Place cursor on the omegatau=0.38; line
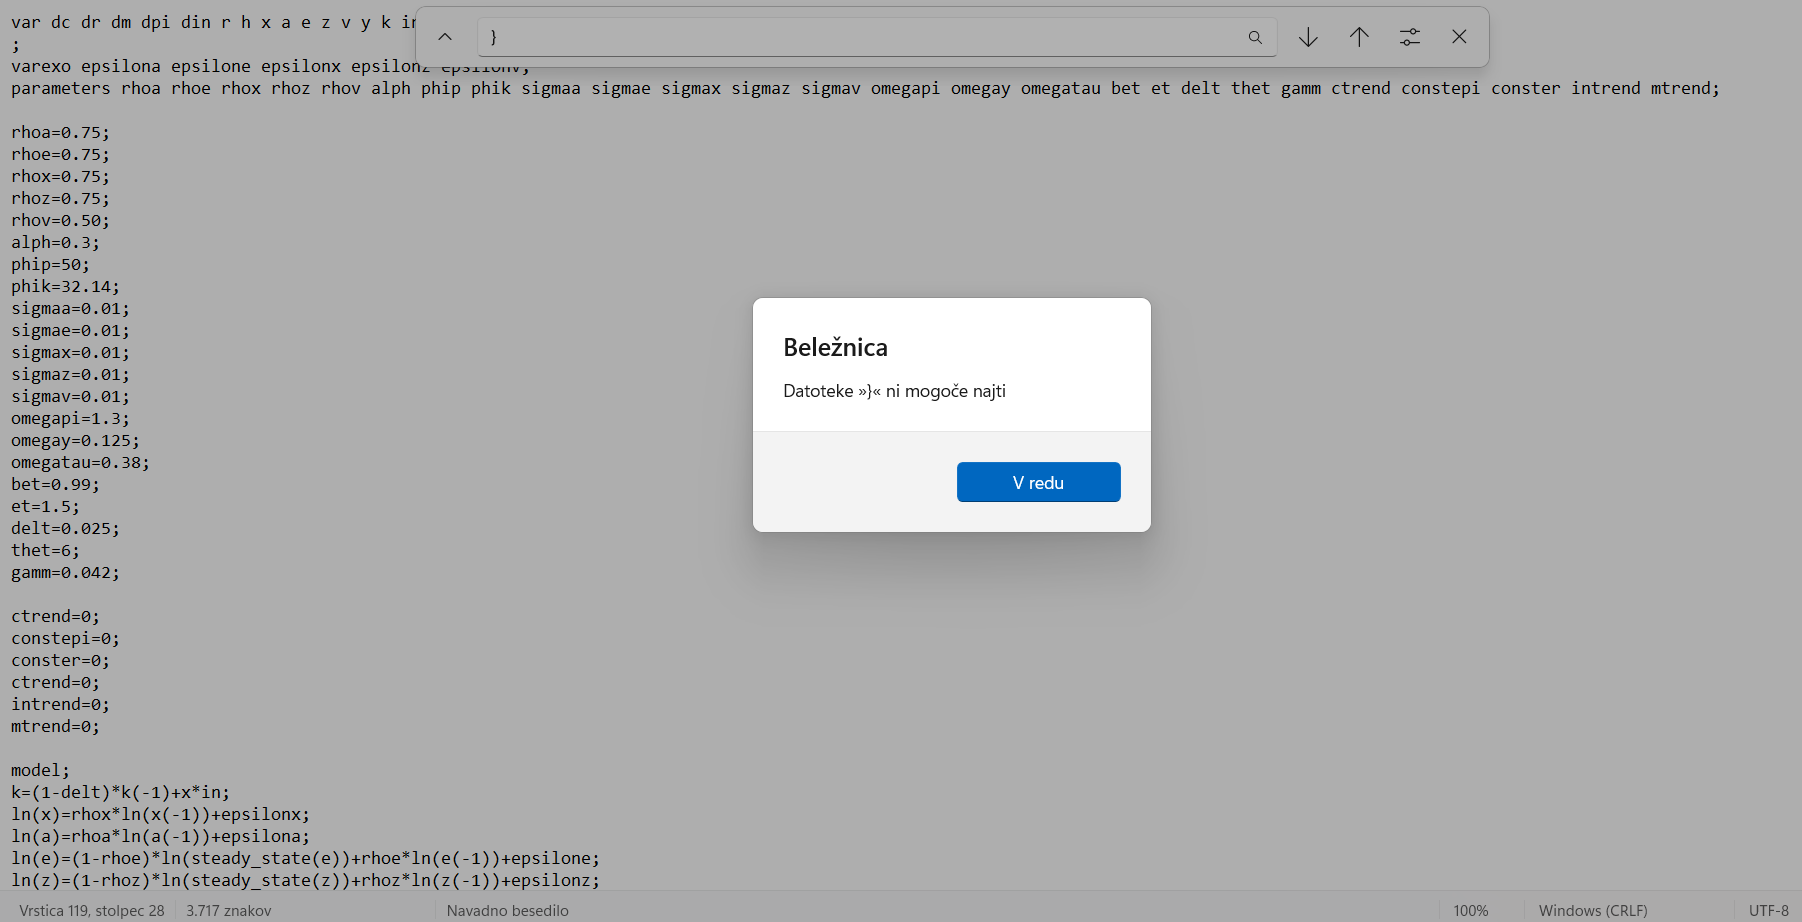 pos(80,462)
